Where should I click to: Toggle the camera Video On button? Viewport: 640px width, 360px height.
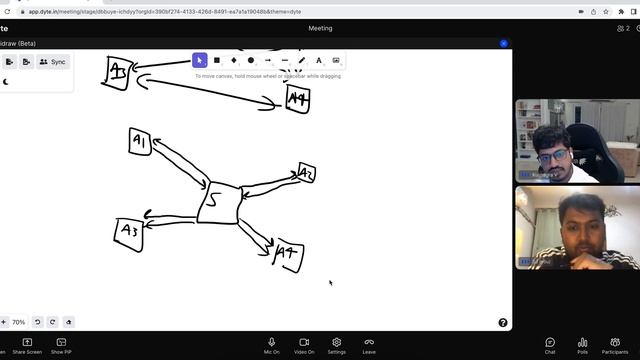click(x=304, y=346)
